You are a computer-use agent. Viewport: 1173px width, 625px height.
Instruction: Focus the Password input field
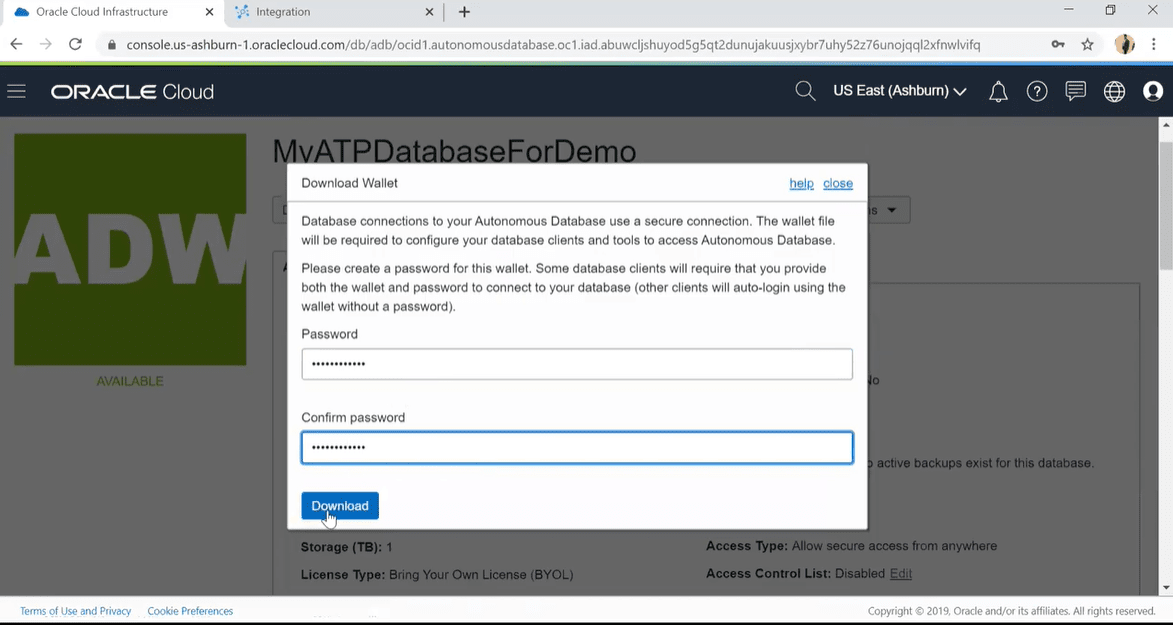coord(577,364)
